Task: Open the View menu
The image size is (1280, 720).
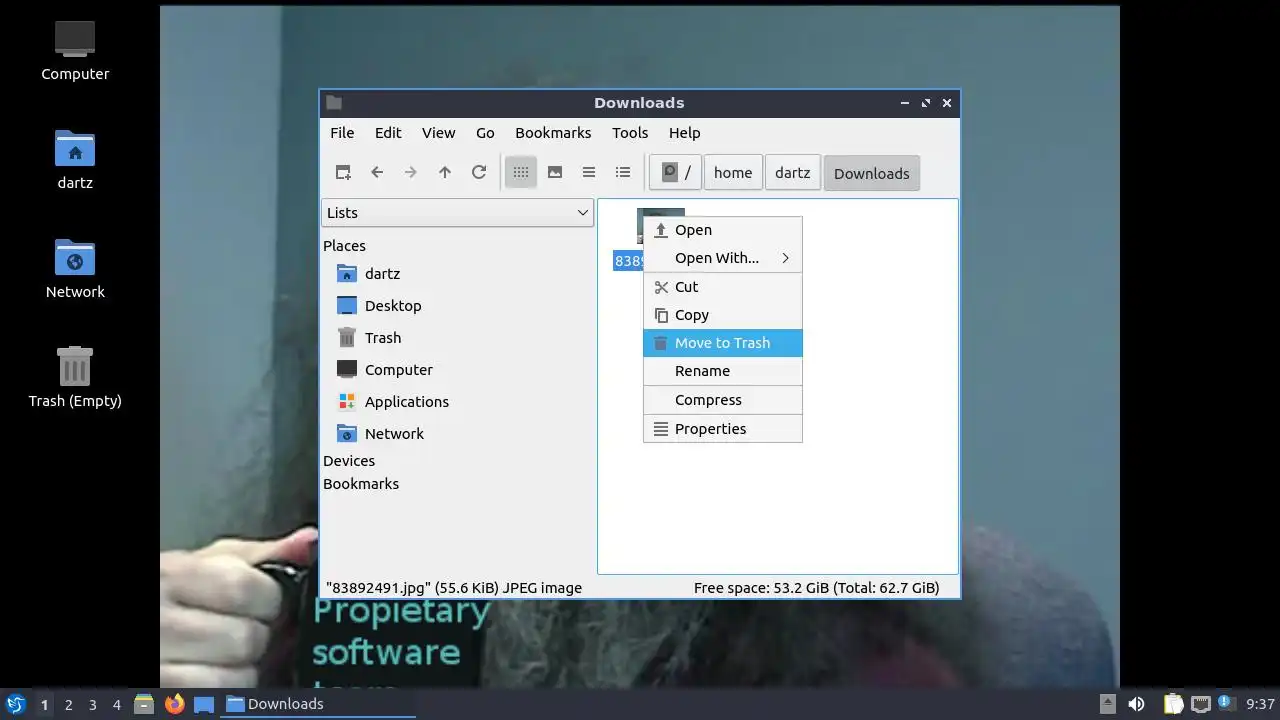Action: click(438, 133)
